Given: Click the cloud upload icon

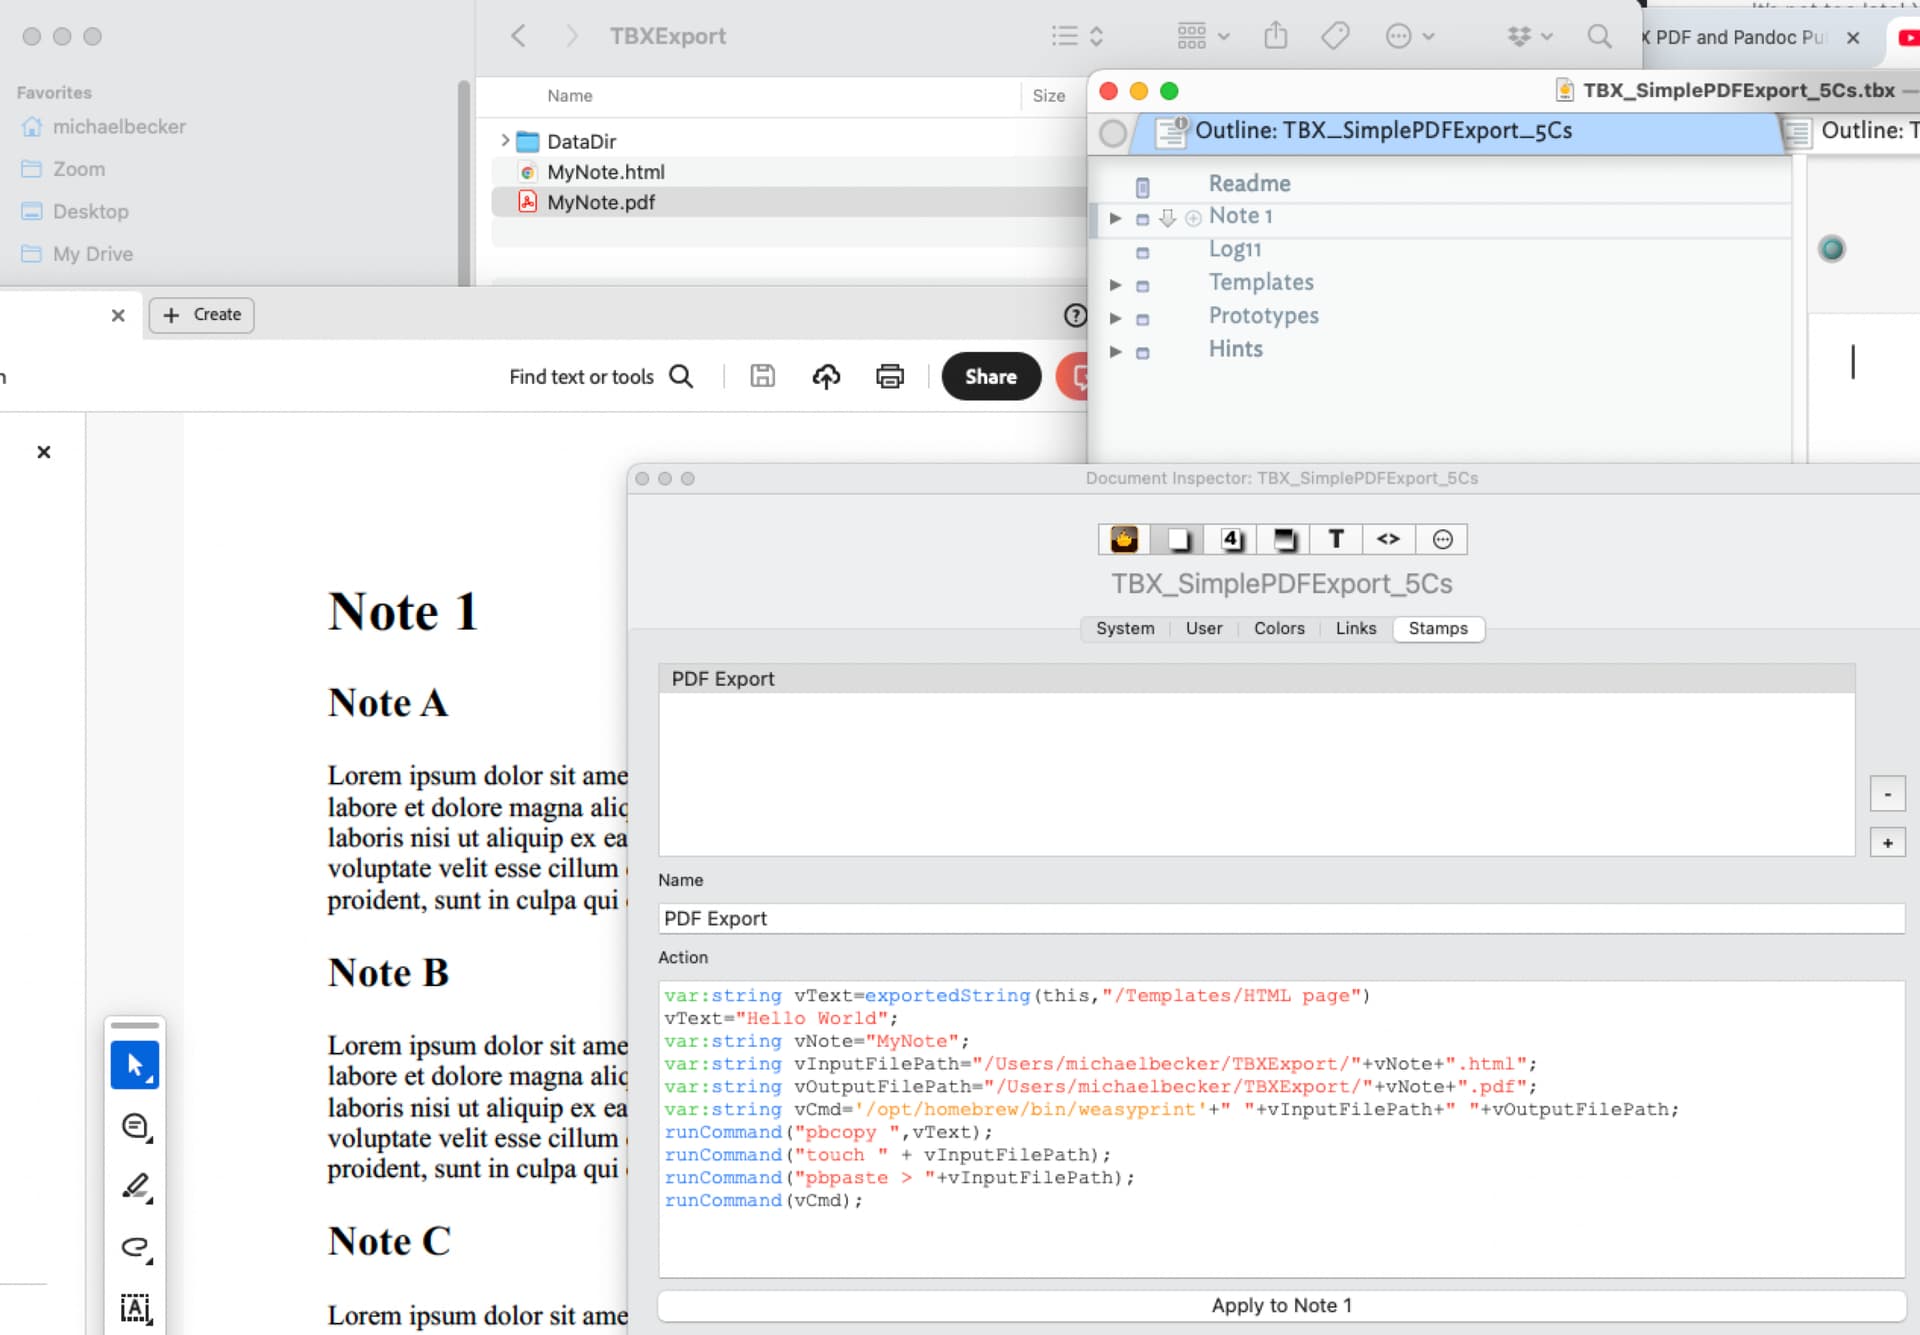Looking at the screenshot, I should pos(826,376).
